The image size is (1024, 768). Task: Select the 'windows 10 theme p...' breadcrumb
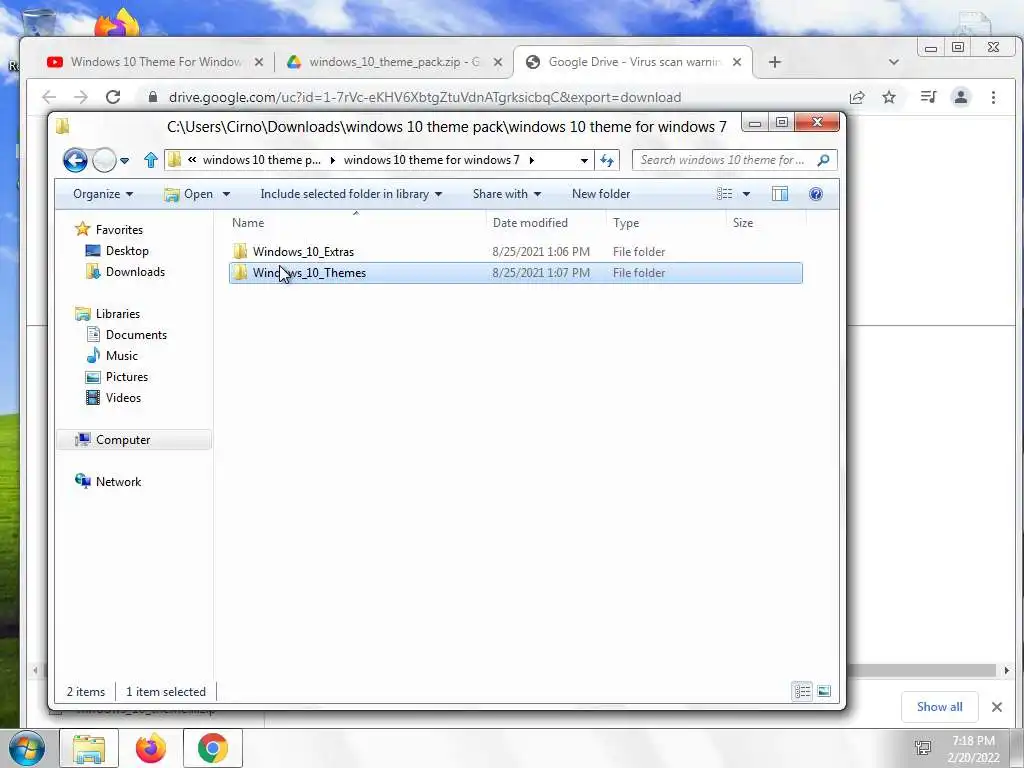[261, 160]
